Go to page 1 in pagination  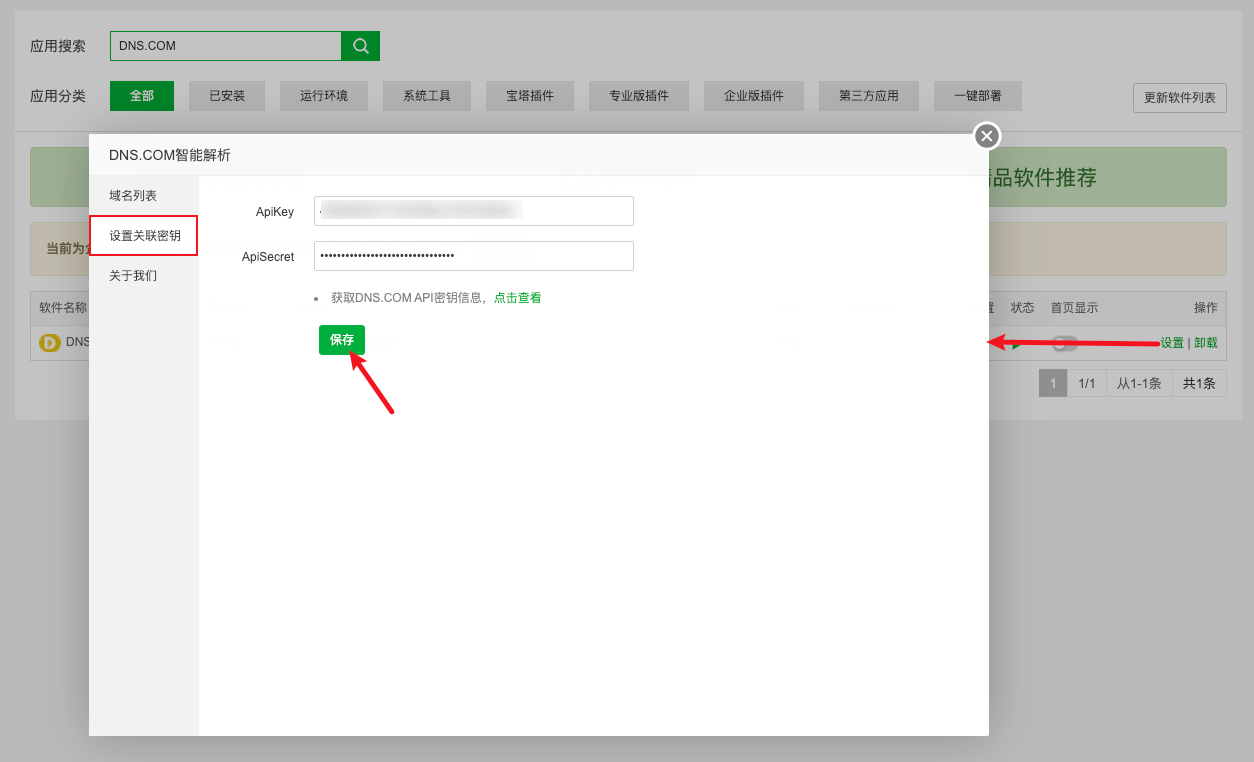point(1053,383)
